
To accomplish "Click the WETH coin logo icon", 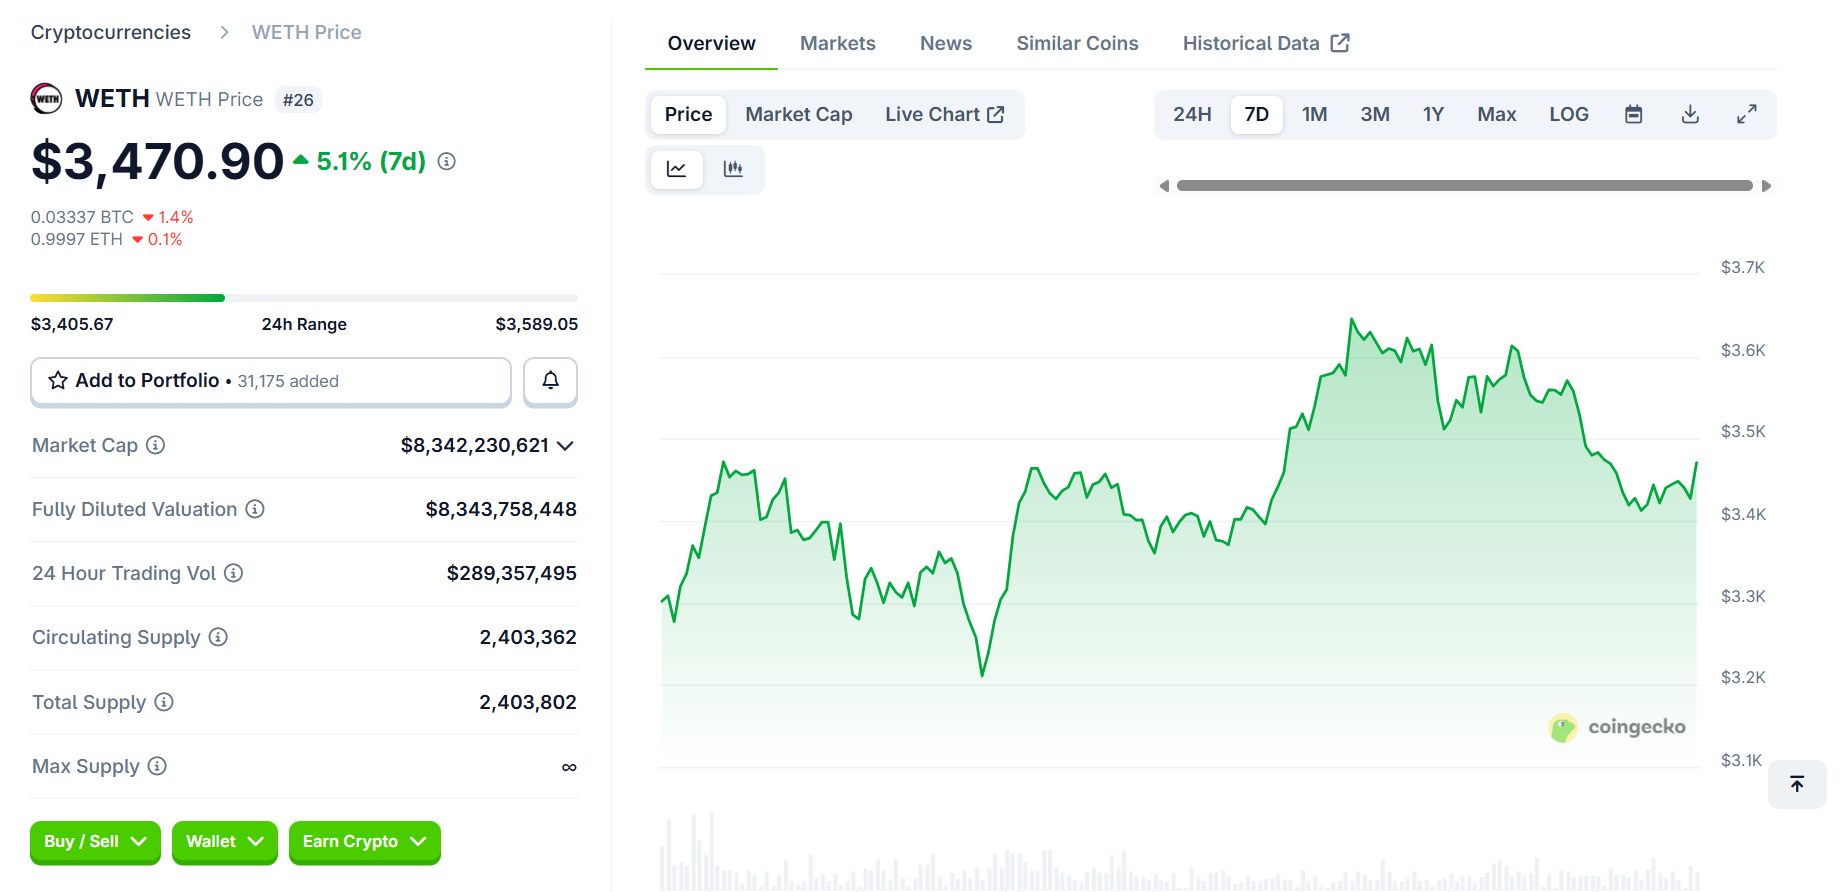I will [46, 99].
